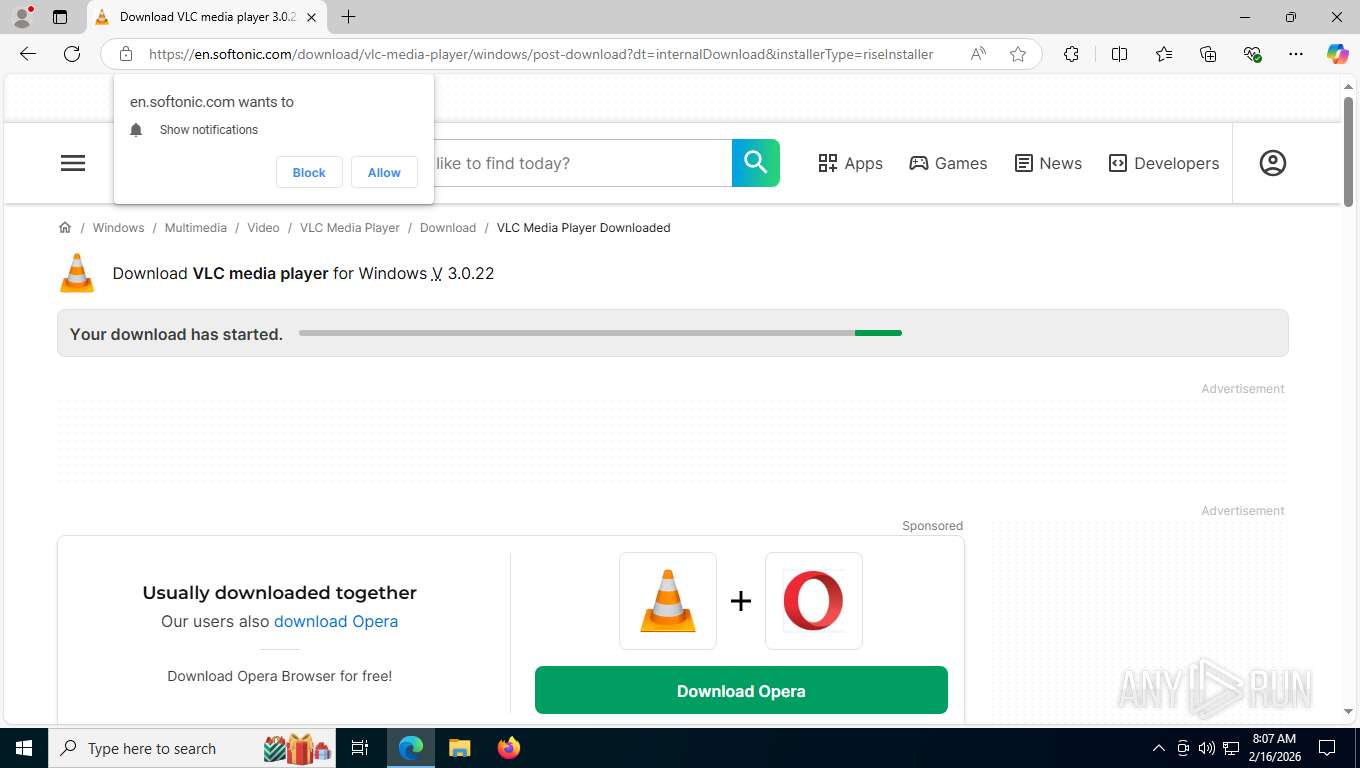Viewport: 1360px width, 768px height.
Task: Open Download breadcrumb link
Action: coord(448,228)
